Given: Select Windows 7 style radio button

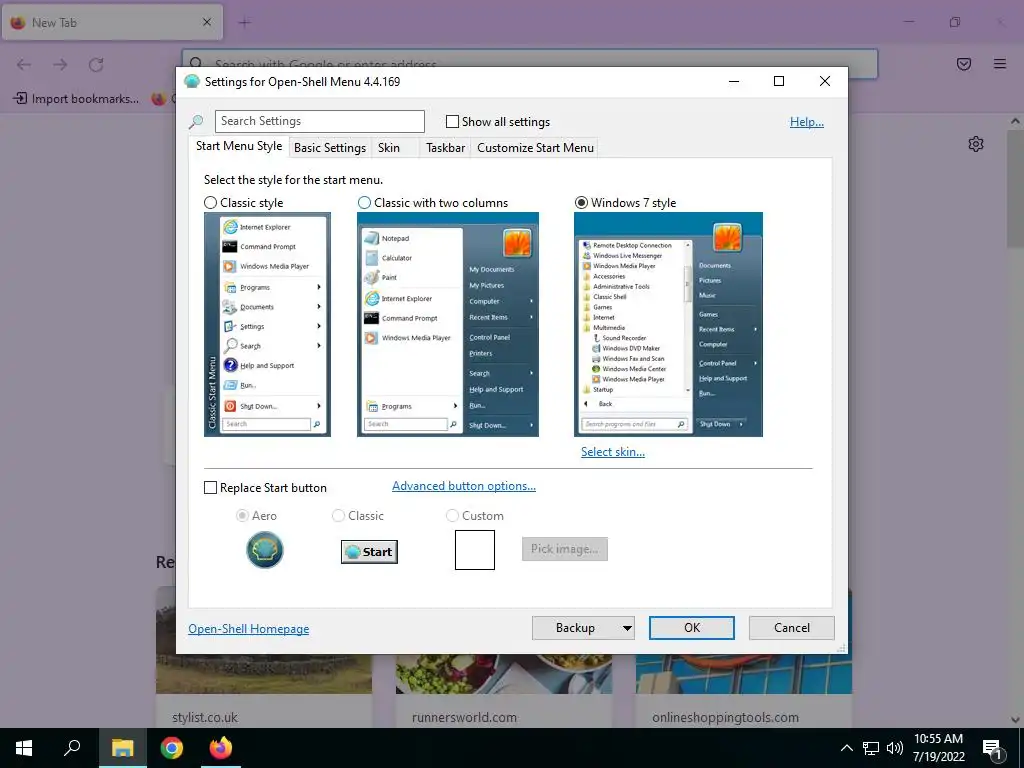Looking at the screenshot, I should (x=581, y=202).
